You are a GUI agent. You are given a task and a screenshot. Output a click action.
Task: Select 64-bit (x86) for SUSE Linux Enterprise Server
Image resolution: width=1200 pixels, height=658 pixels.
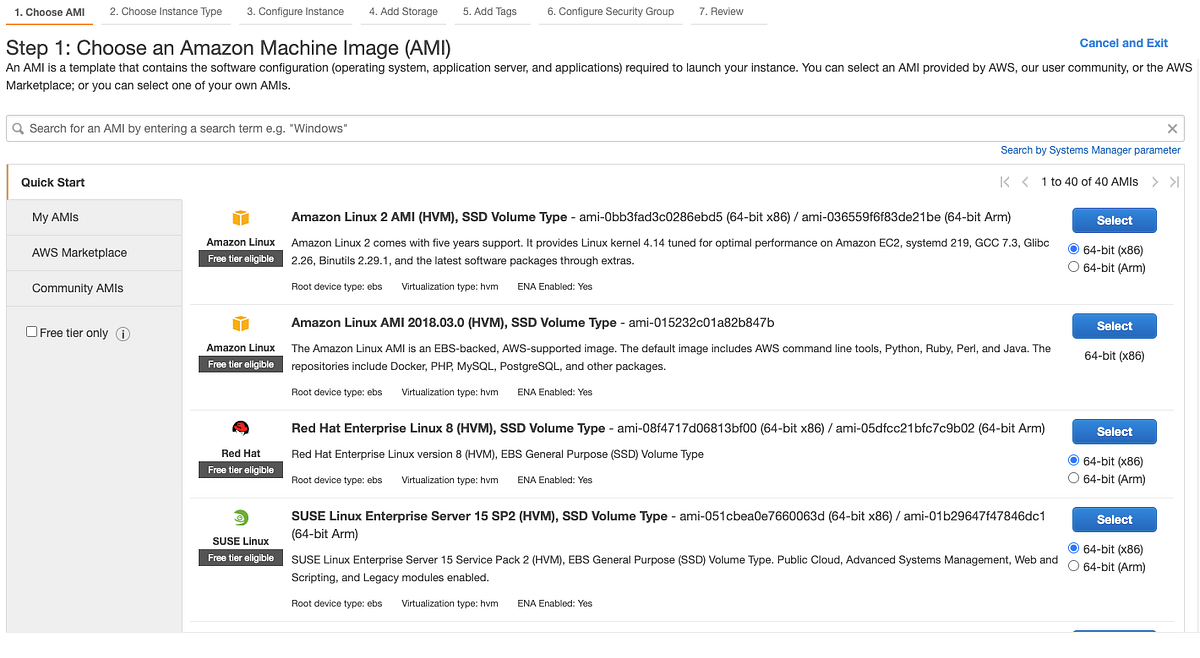[1074, 548]
